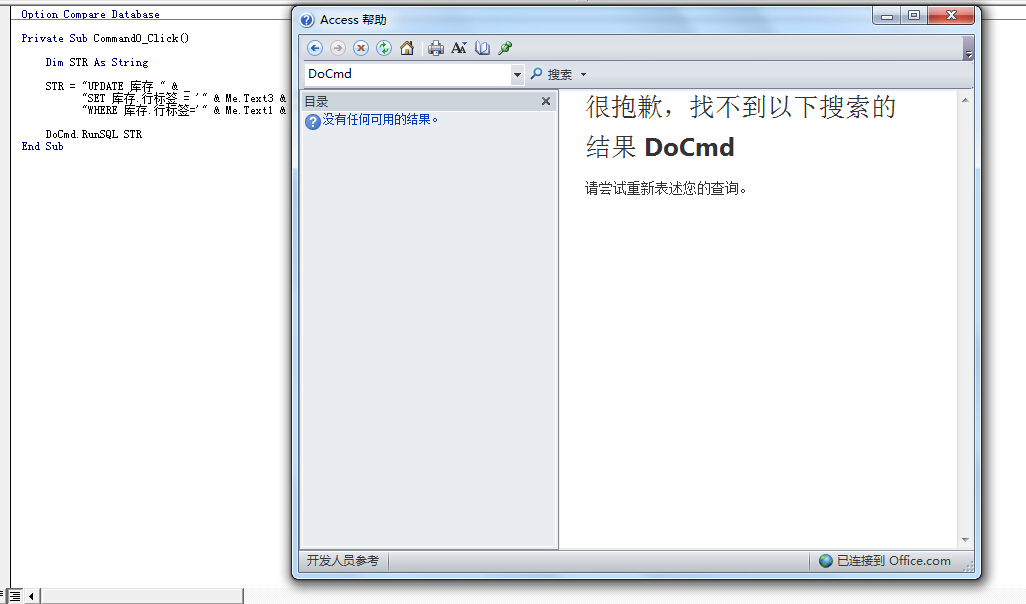Toggle the table of contents book icon
Image resolution: width=1026 pixels, height=604 pixels.
[482, 48]
